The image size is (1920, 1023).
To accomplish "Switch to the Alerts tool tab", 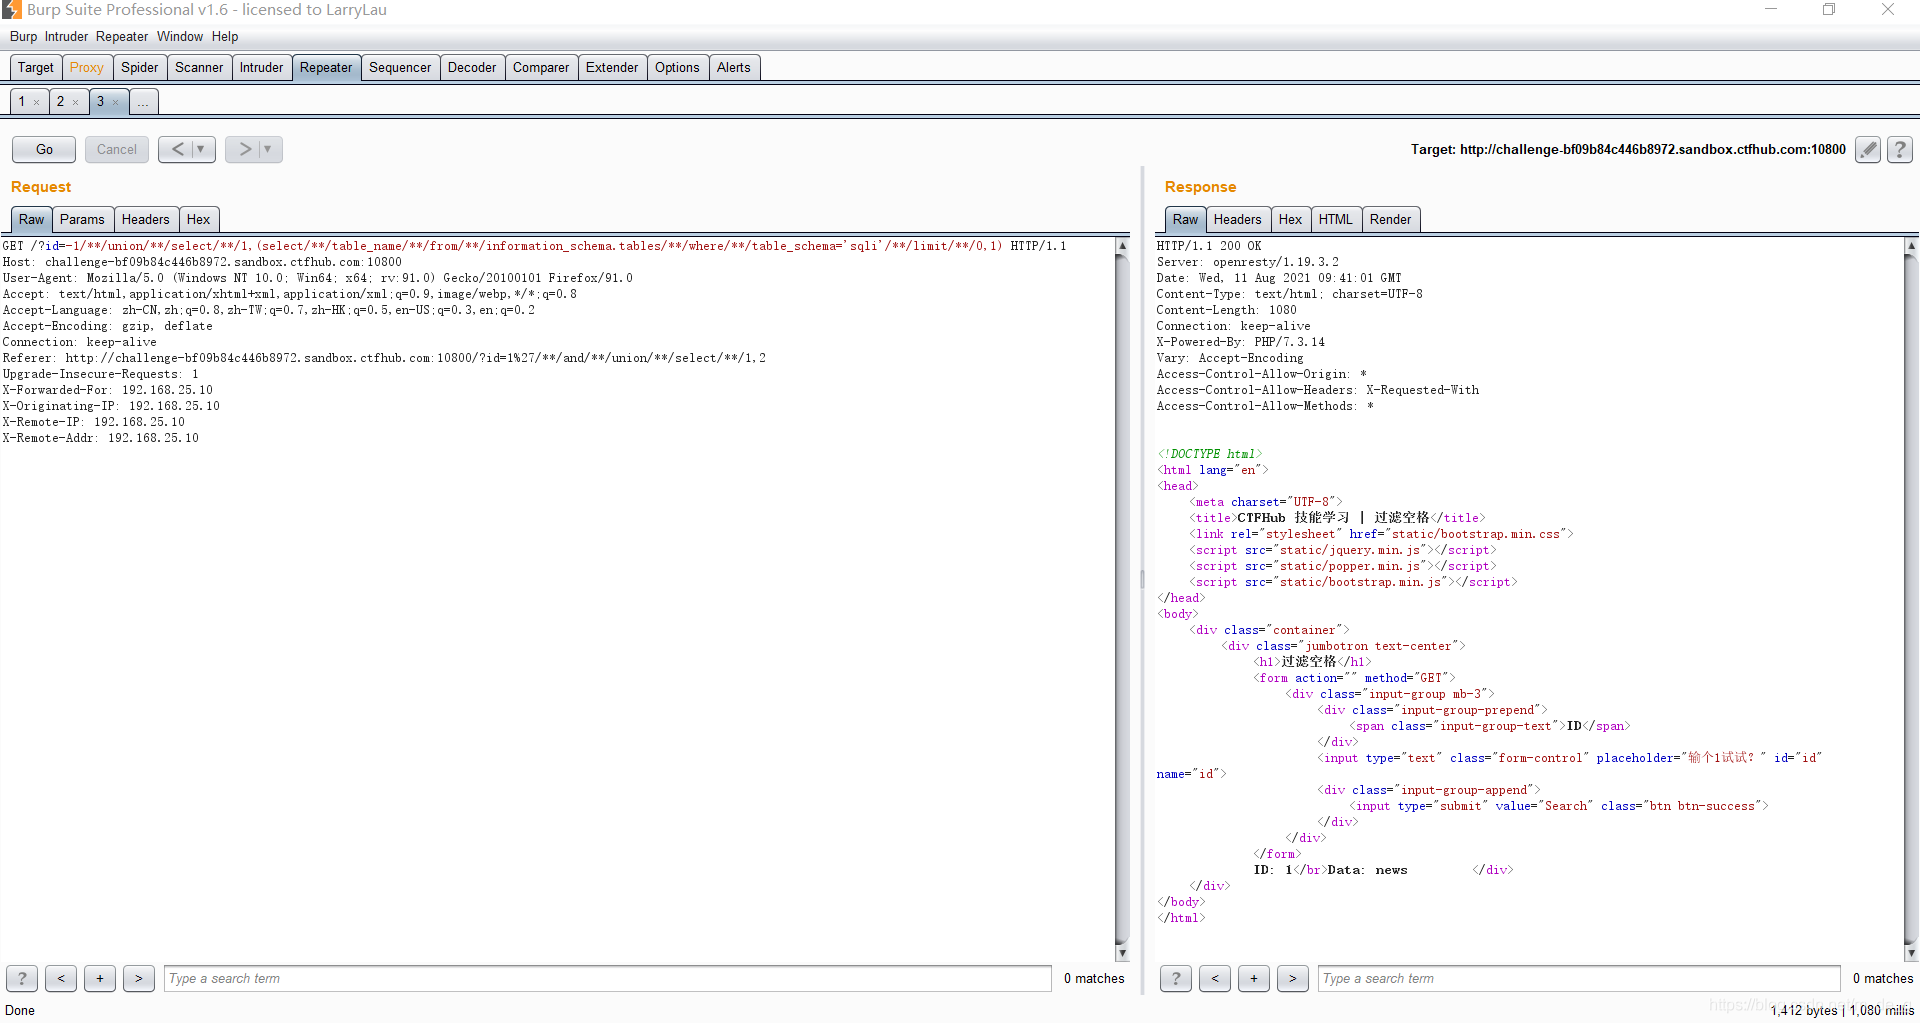I will click(x=734, y=68).
